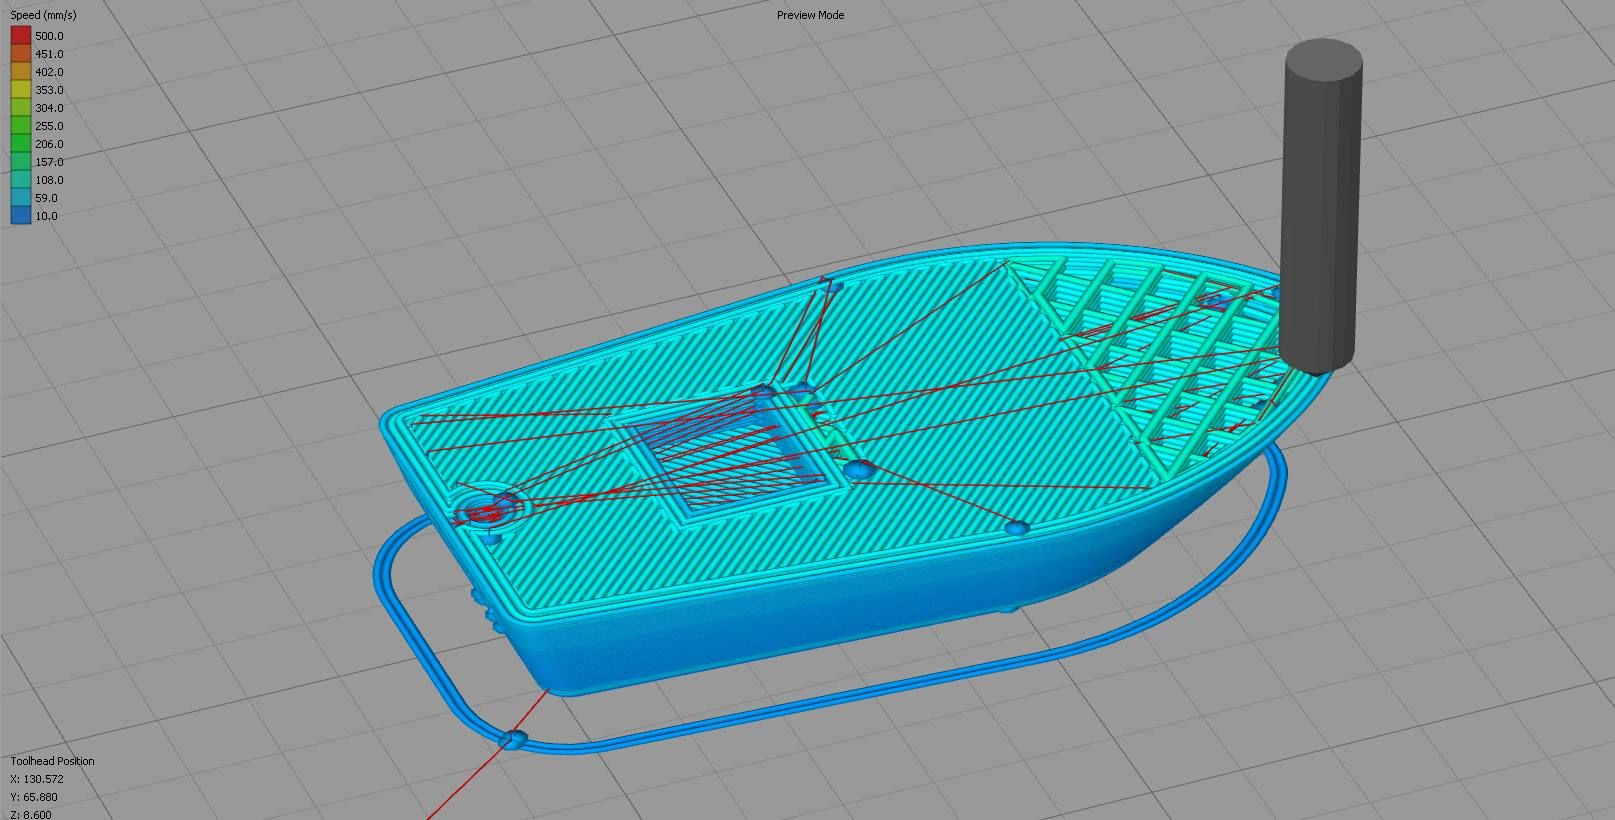Click the 'Z: 8.600' toolhead coordinate
1615x820 pixels.
31,814
